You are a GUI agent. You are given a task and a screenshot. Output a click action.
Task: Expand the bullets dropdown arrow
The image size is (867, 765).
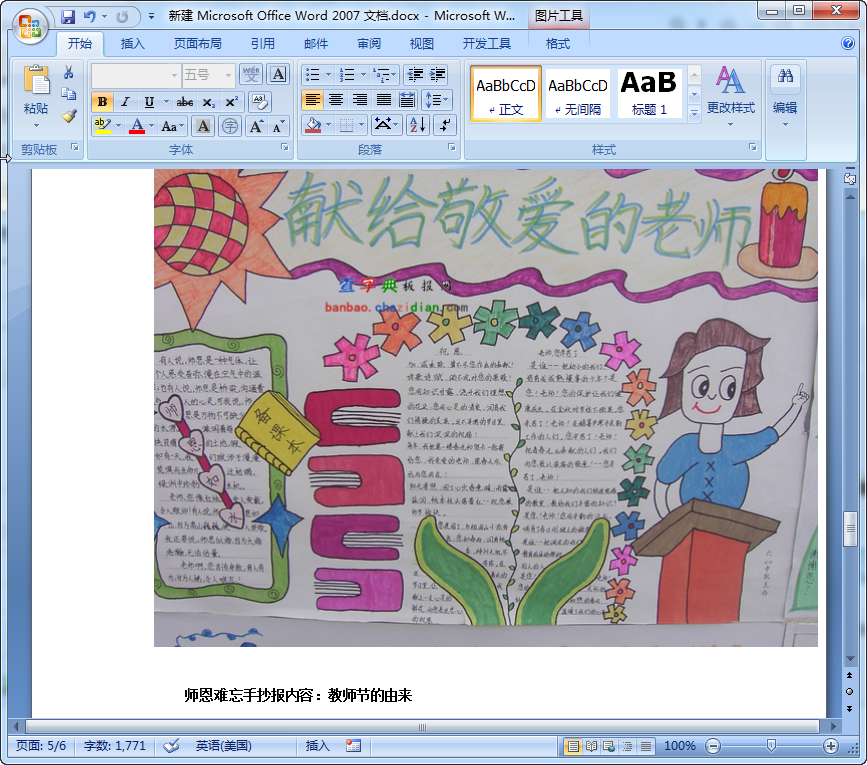[x=328, y=74]
